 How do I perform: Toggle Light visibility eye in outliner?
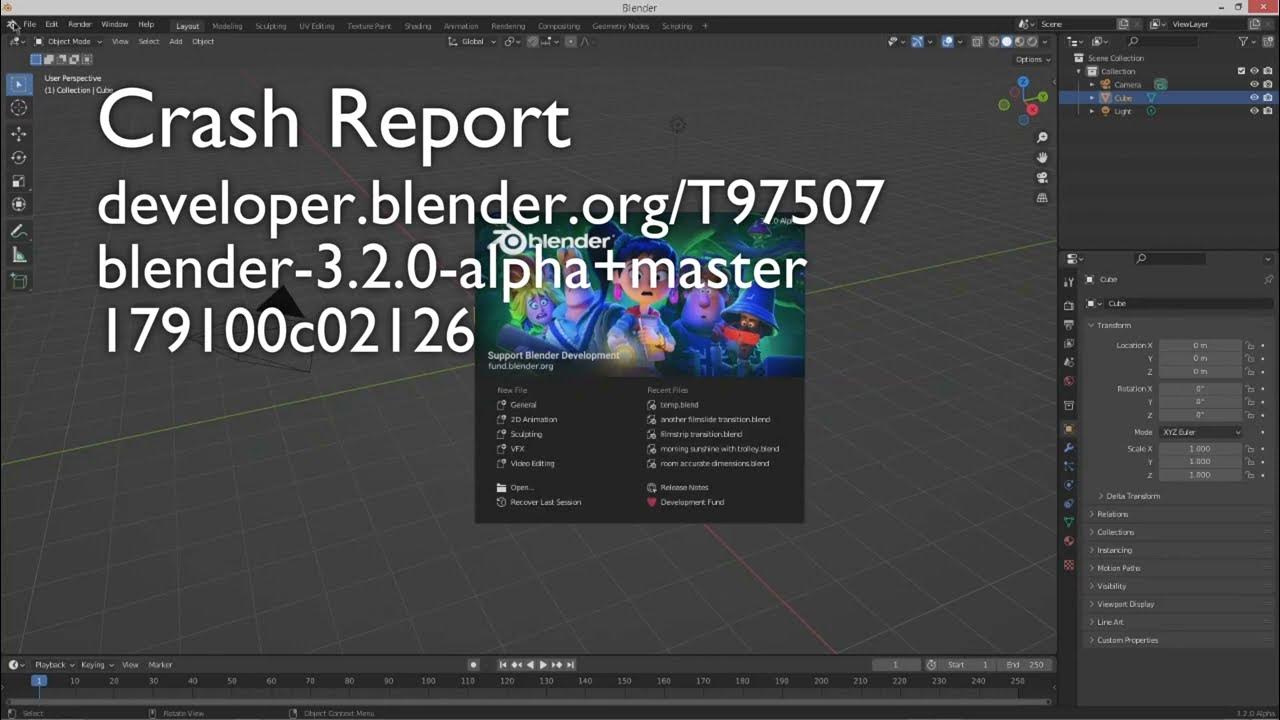click(x=1254, y=111)
